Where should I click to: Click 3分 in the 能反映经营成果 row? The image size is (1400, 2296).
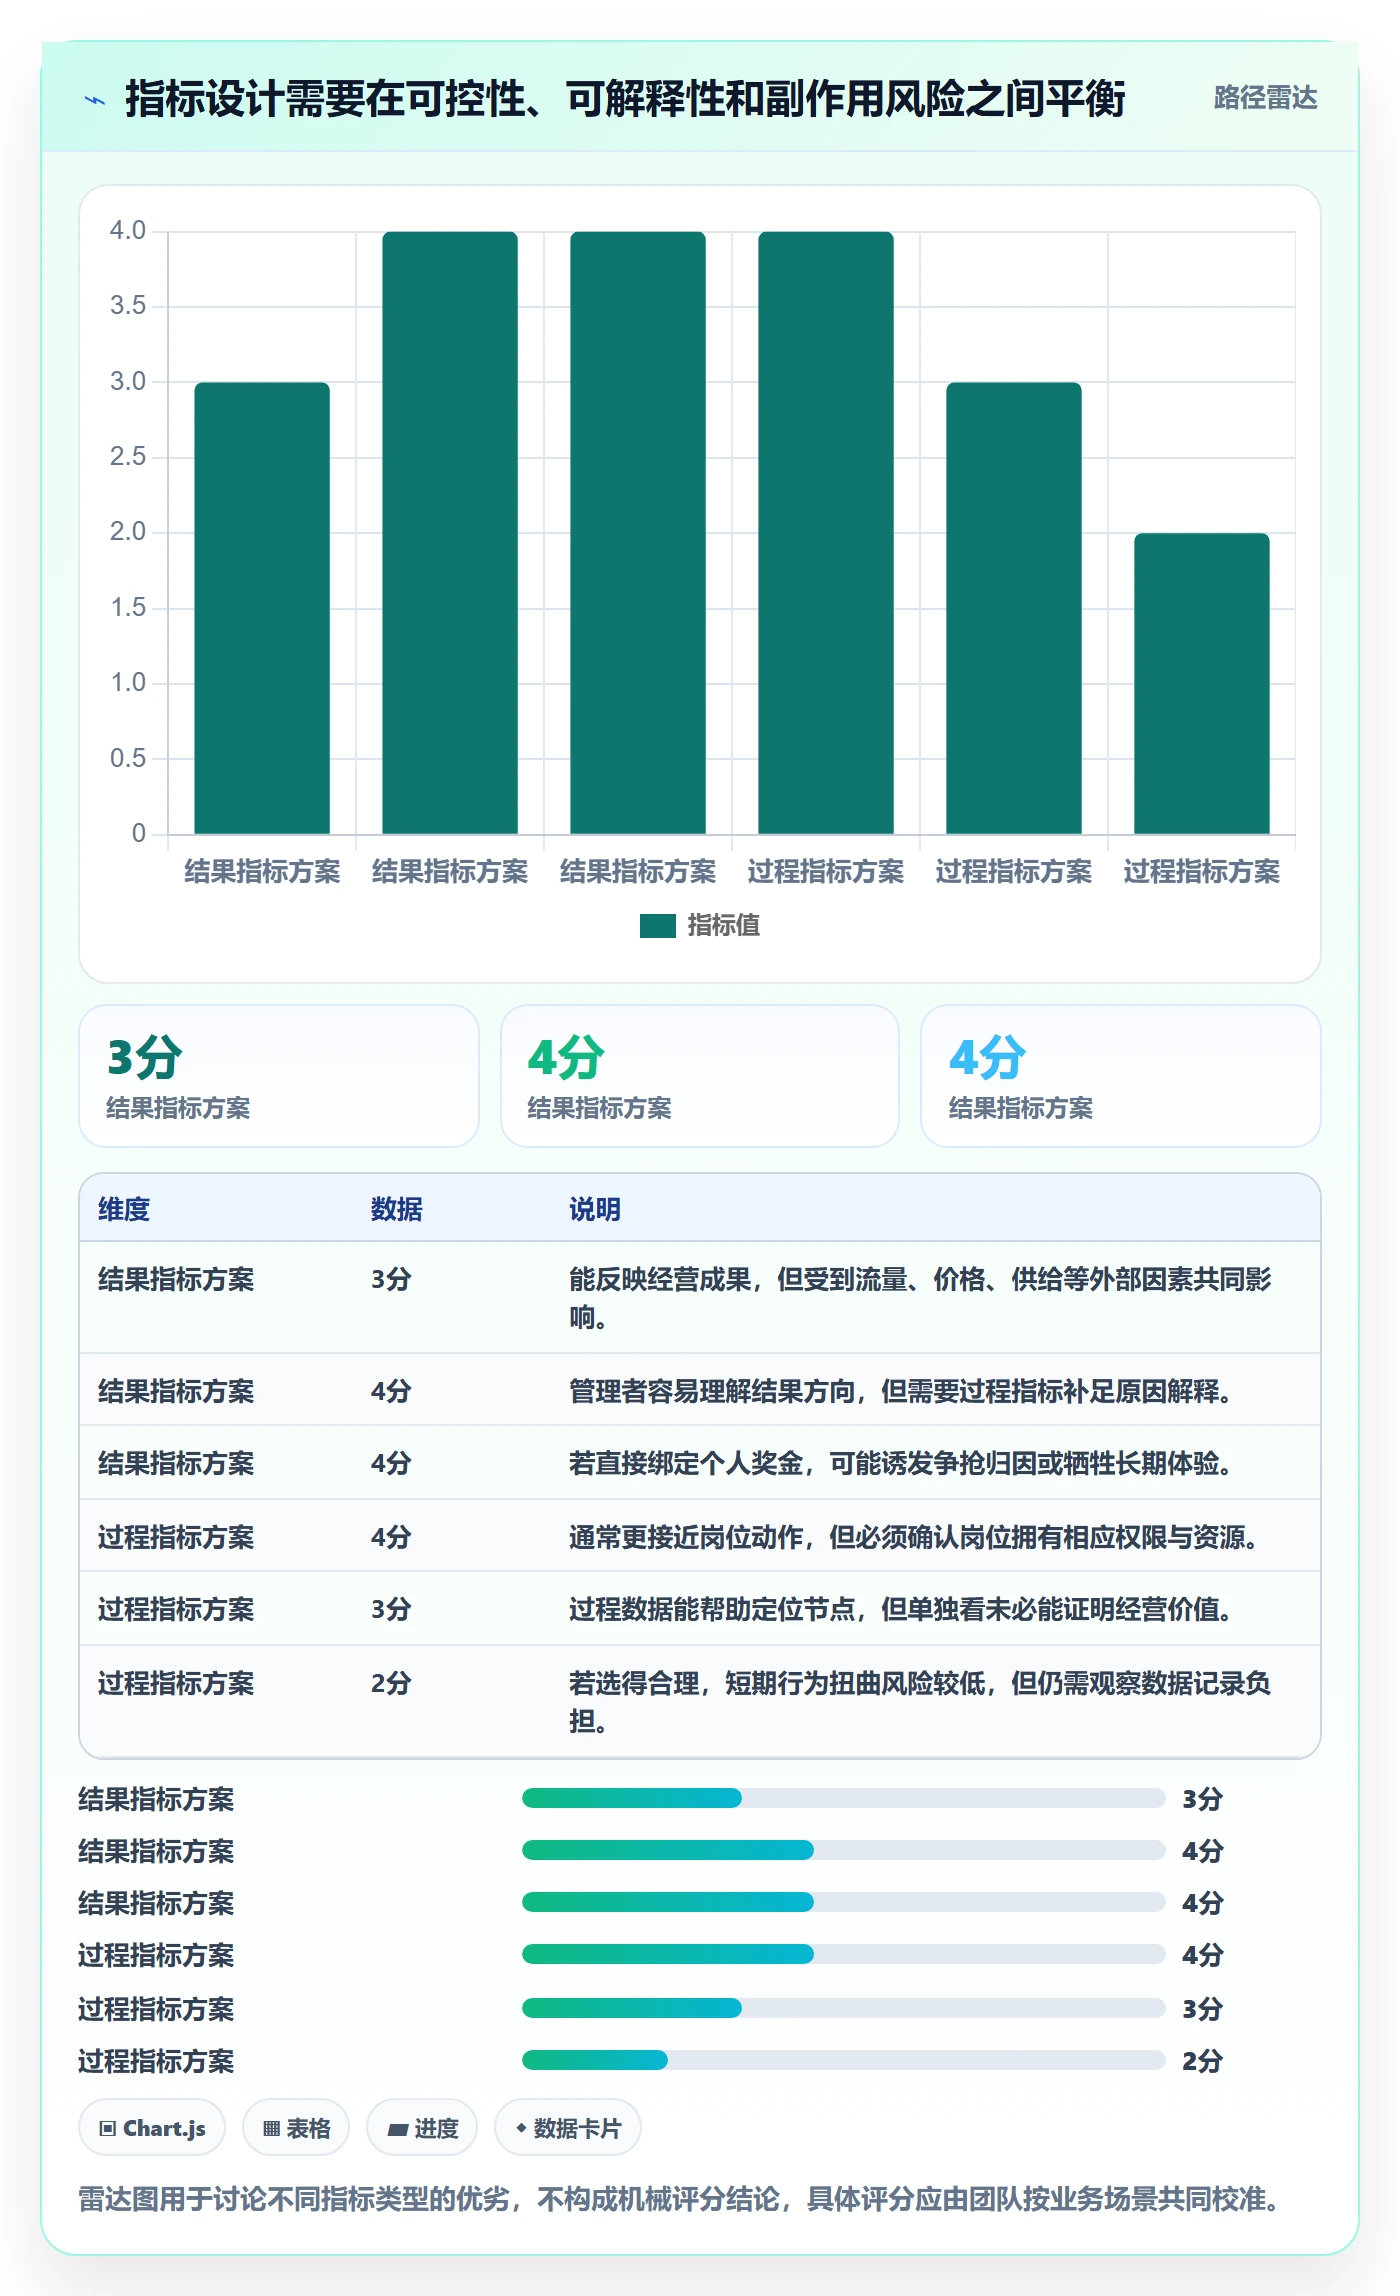(391, 1279)
